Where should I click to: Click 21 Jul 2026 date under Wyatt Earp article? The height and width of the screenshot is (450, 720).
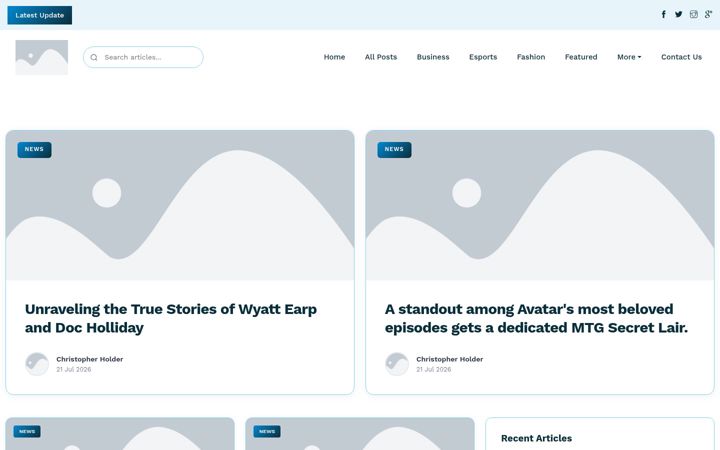point(73,369)
